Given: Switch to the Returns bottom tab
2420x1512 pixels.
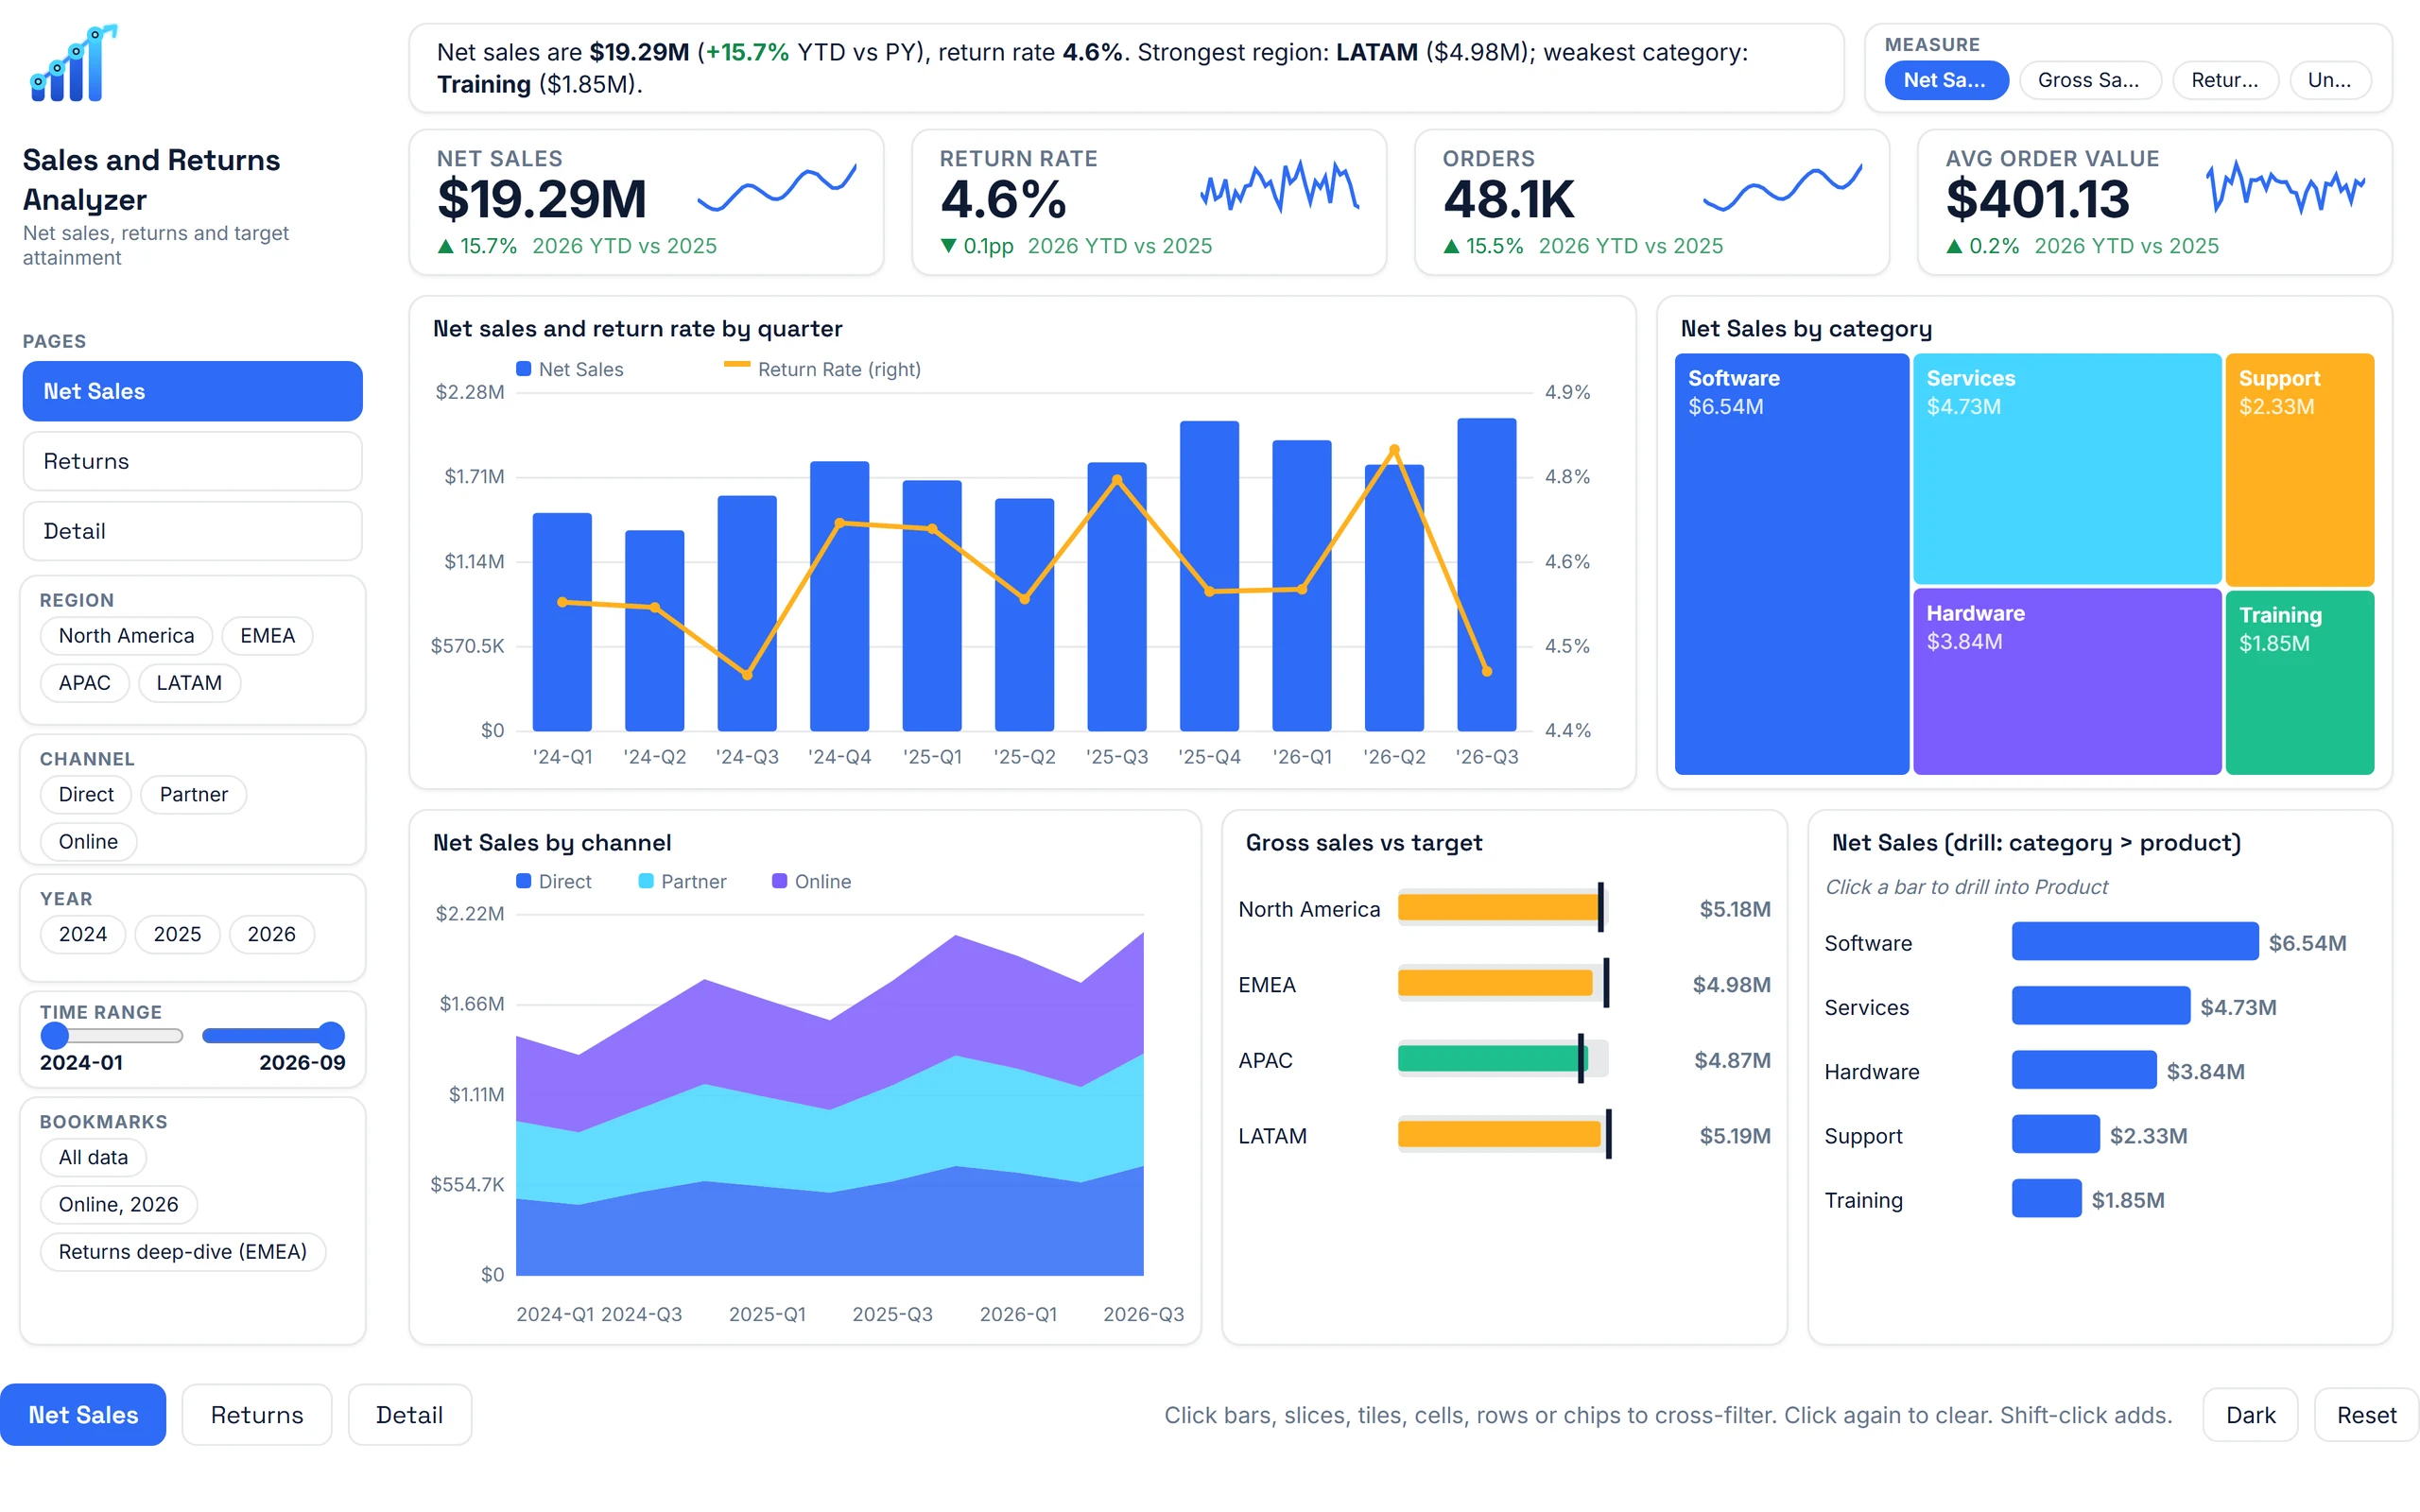Looking at the screenshot, I should point(257,1414).
